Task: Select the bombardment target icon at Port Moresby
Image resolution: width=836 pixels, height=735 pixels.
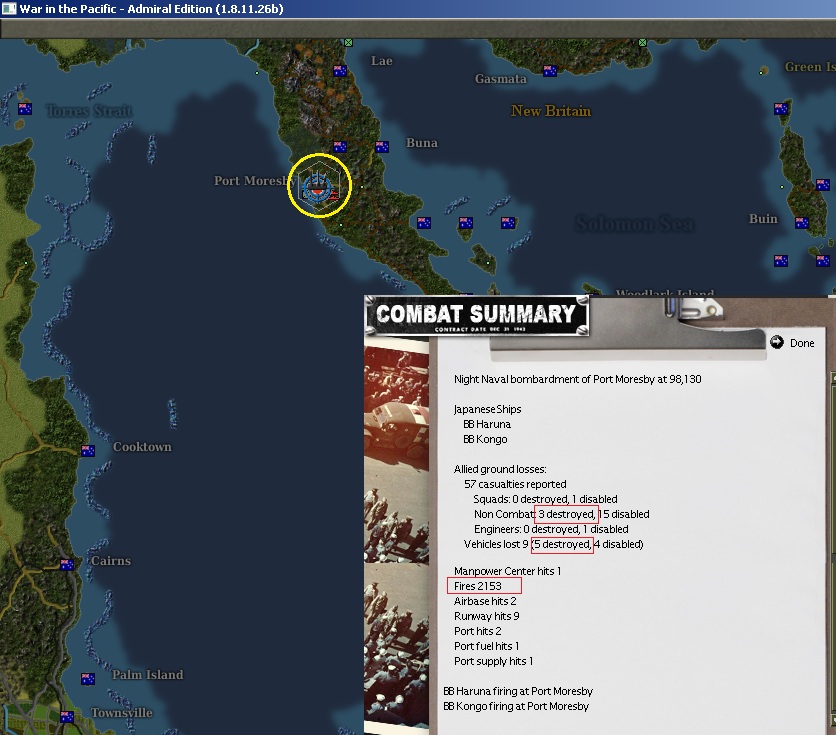Action: pos(317,187)
